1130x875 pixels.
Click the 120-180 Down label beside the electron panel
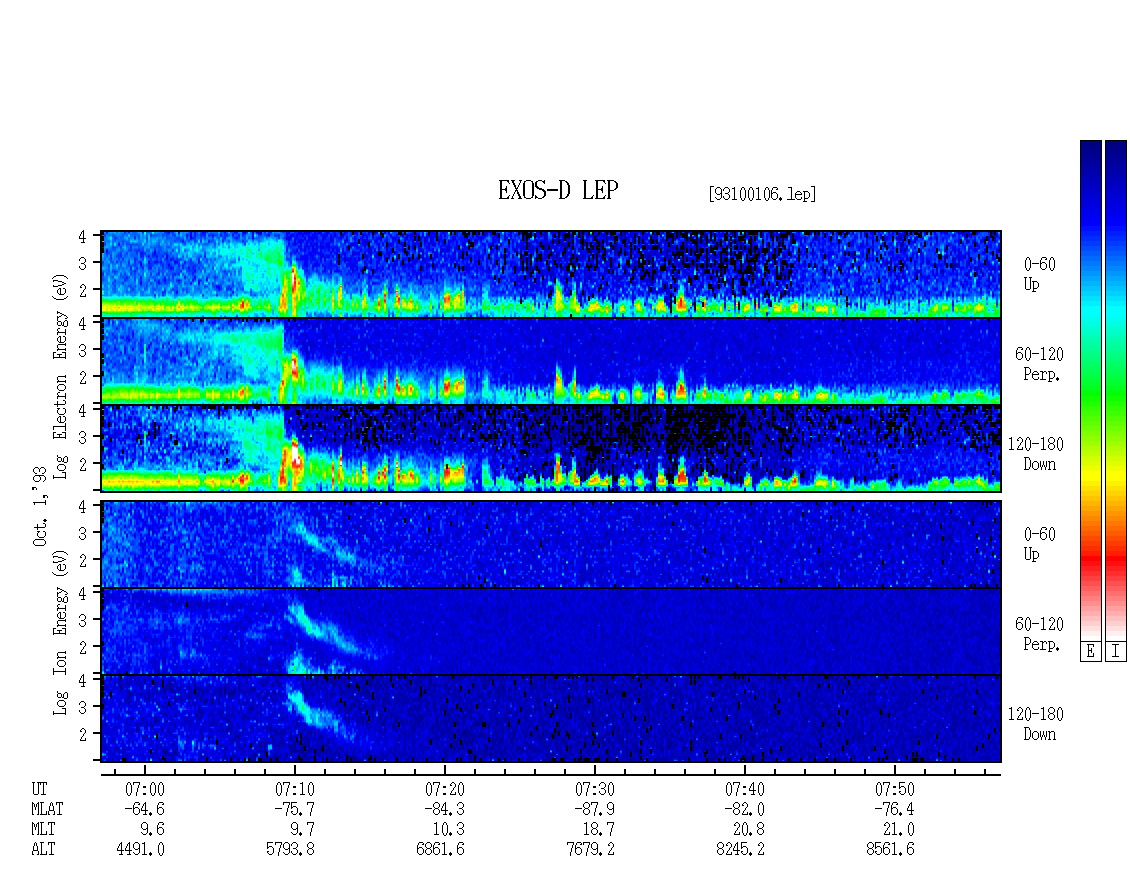(x=1036, y=454)
